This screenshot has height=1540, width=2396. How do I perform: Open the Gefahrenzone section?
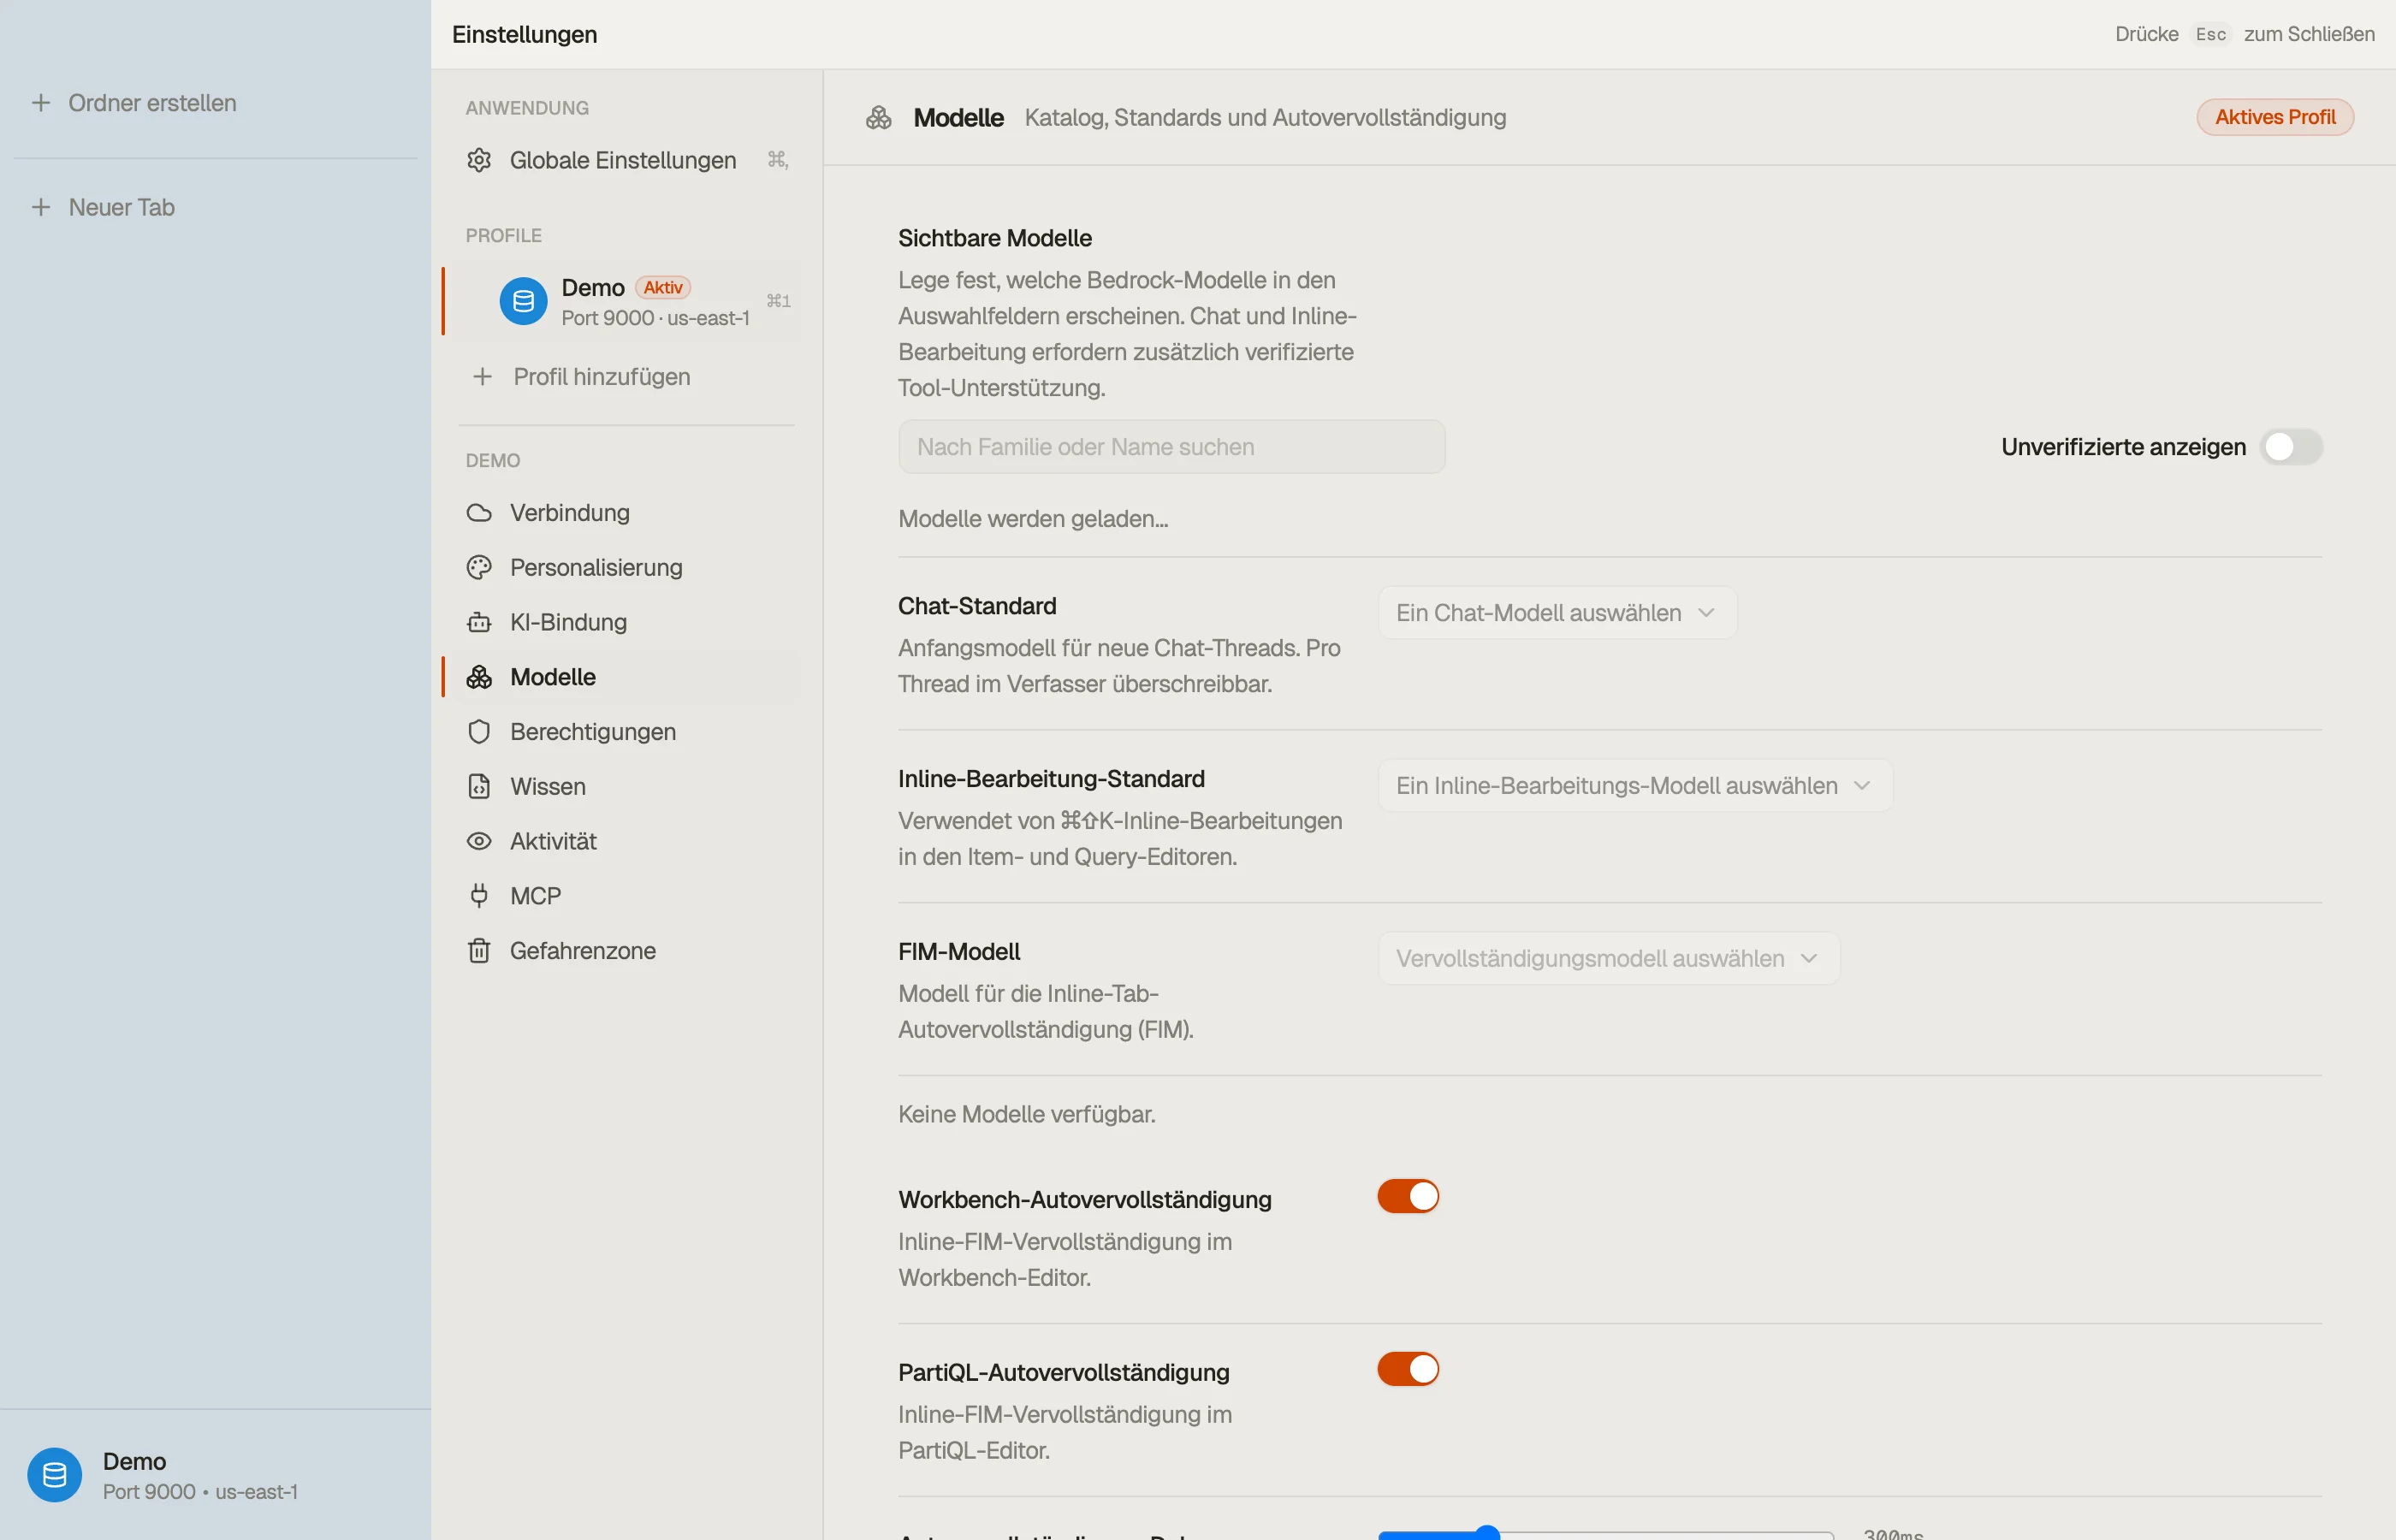[627, 951]
